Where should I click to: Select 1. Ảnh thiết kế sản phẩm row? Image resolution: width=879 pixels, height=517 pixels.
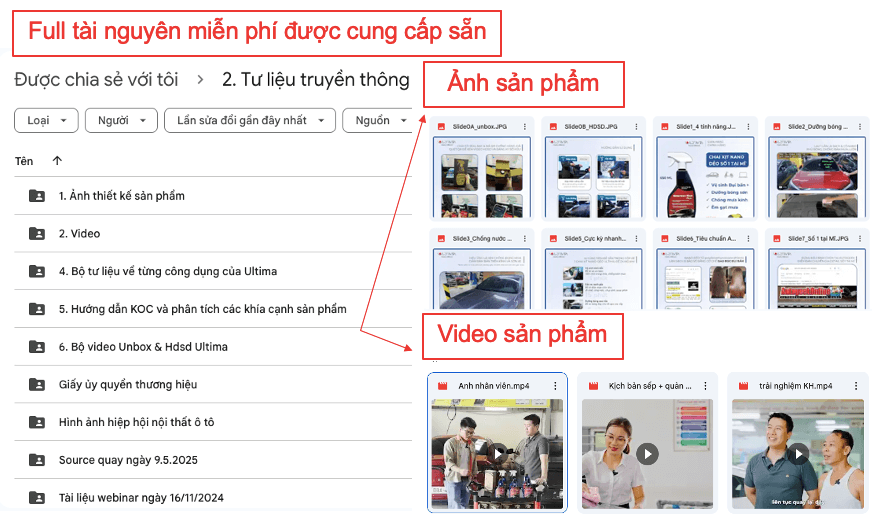coord(213,196)
